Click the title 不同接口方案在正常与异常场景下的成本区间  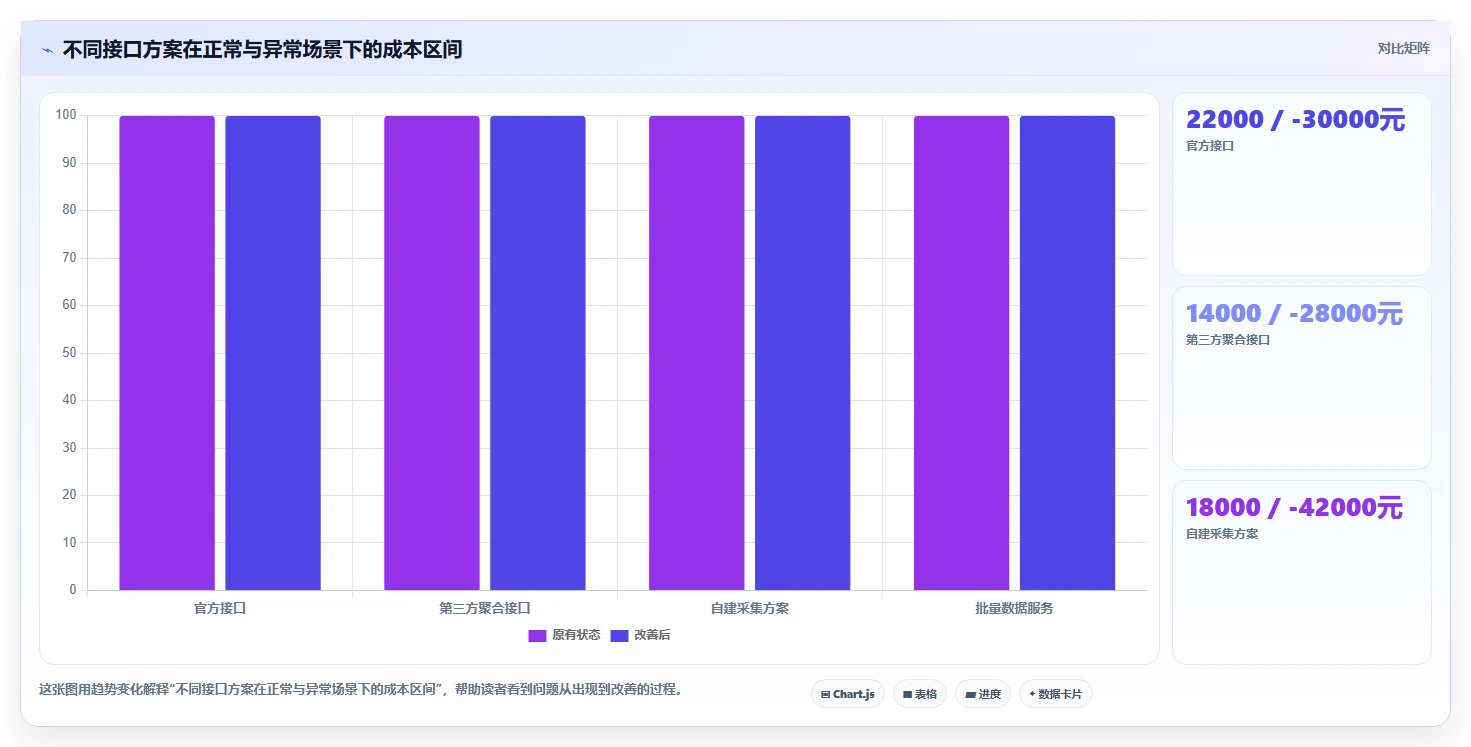(262, 49)
